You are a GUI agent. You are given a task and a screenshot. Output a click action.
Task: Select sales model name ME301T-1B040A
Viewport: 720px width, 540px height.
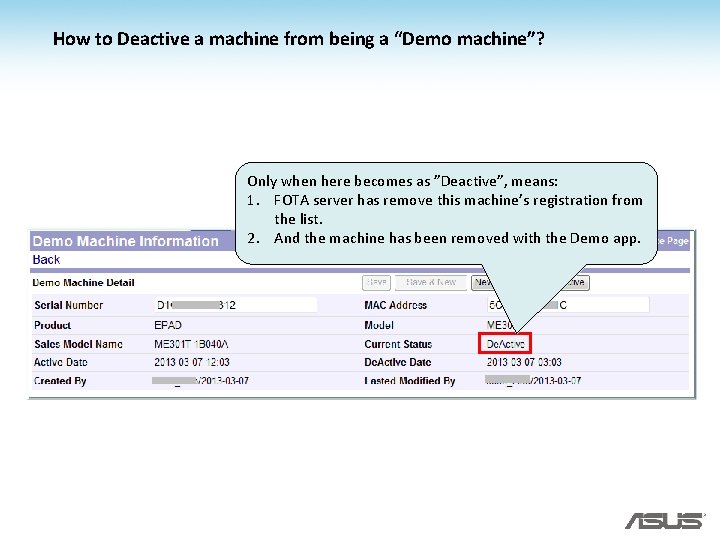click(191, 344)
